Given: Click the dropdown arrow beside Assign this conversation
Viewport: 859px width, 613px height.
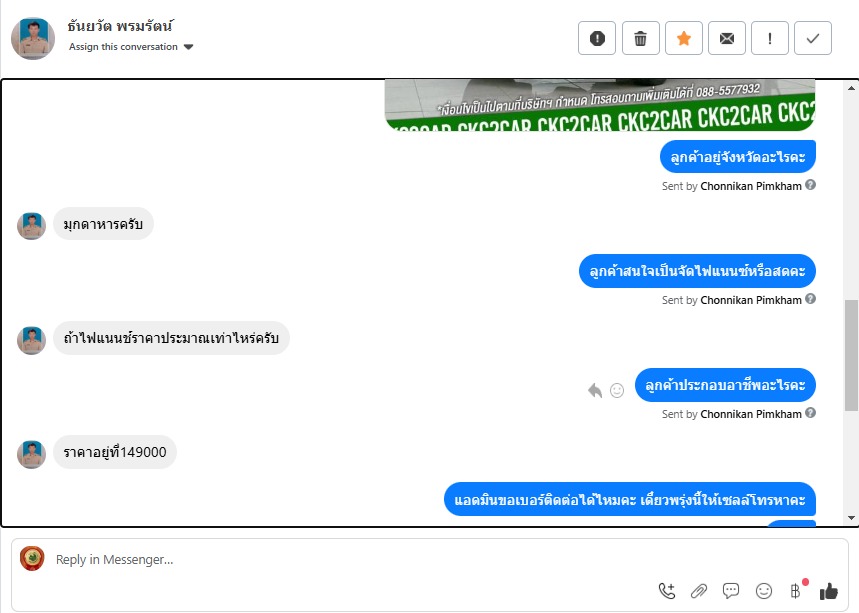Looking at the screenshot, I should (x=188, y=47).
